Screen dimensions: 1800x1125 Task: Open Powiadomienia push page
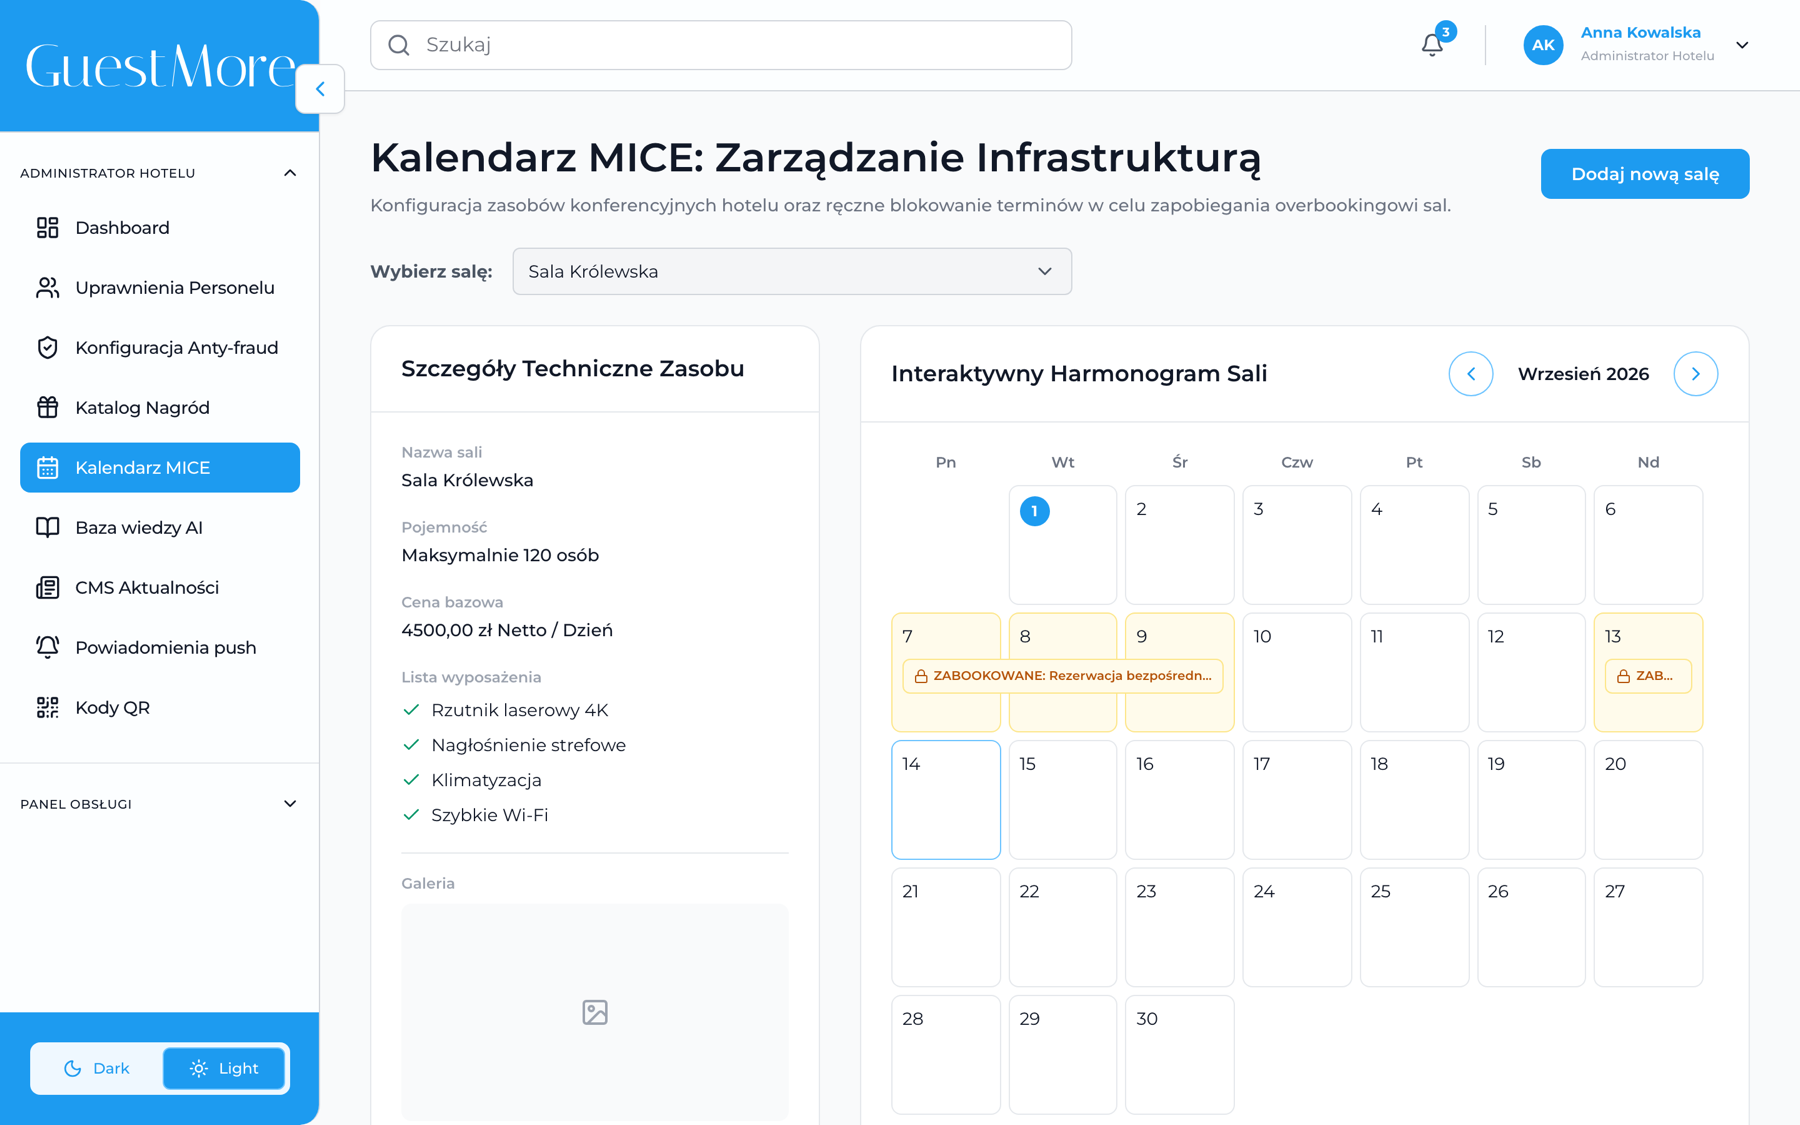(160, 648)
